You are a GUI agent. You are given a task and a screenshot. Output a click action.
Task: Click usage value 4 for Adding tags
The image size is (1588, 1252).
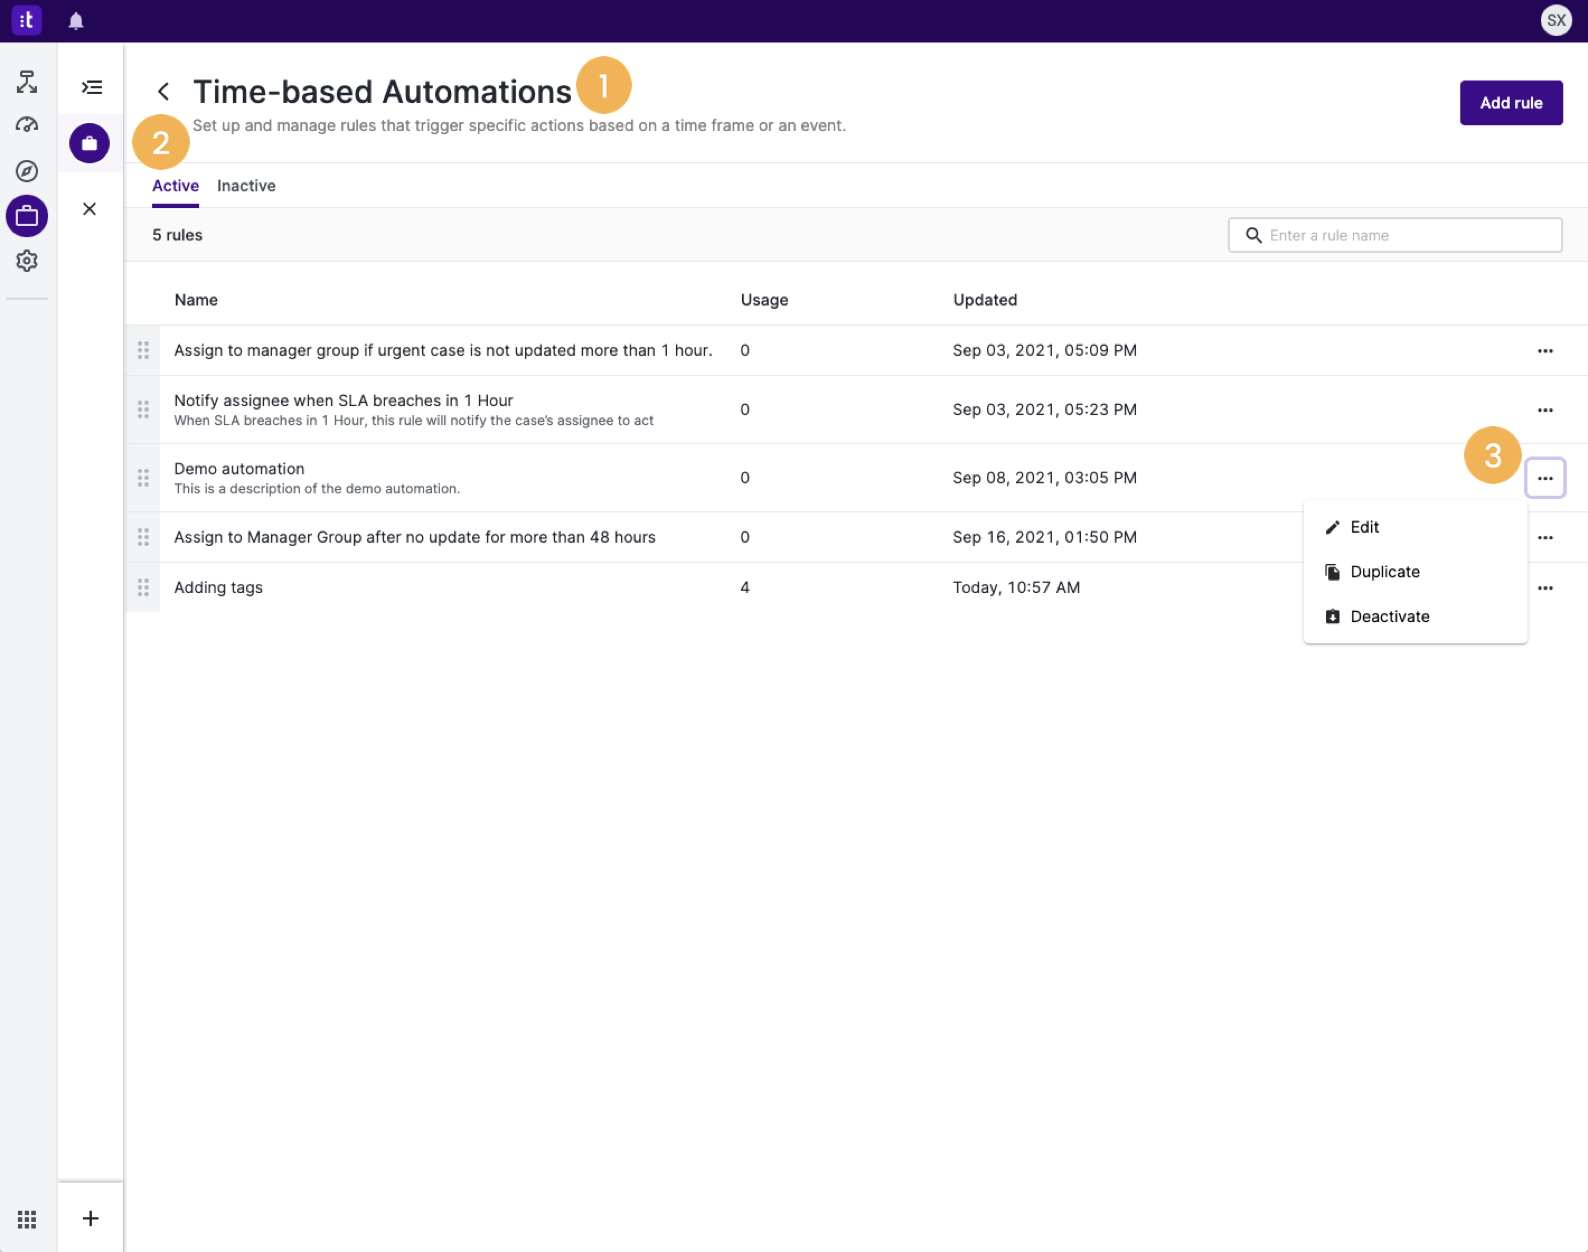click(x=745, y=587)
